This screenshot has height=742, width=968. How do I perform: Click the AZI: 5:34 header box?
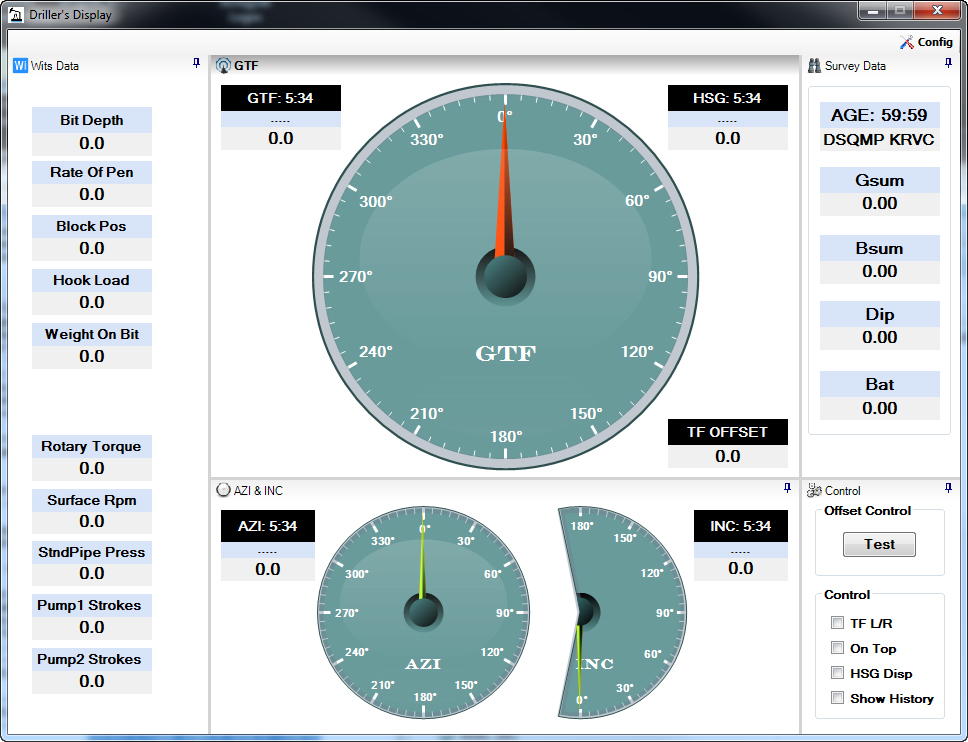(268, 526)
